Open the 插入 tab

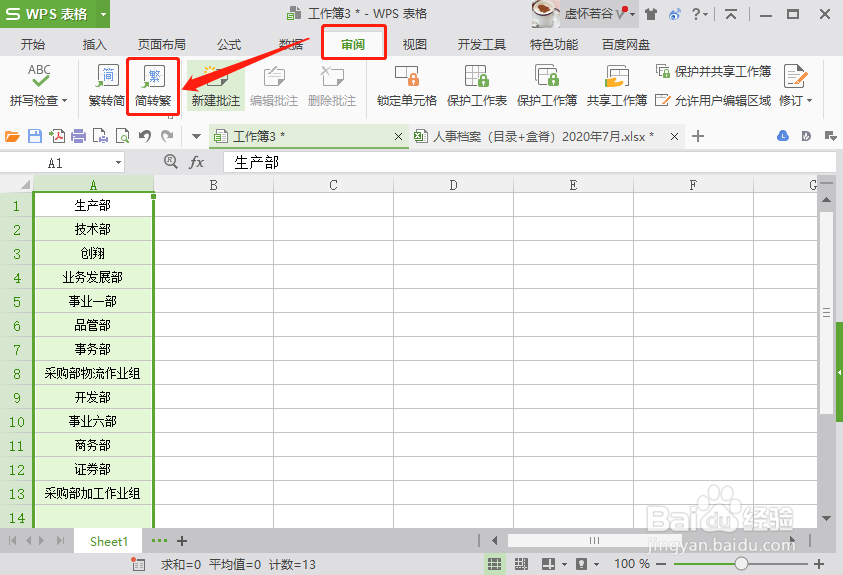pyautogui.click(x=95, y=45)
